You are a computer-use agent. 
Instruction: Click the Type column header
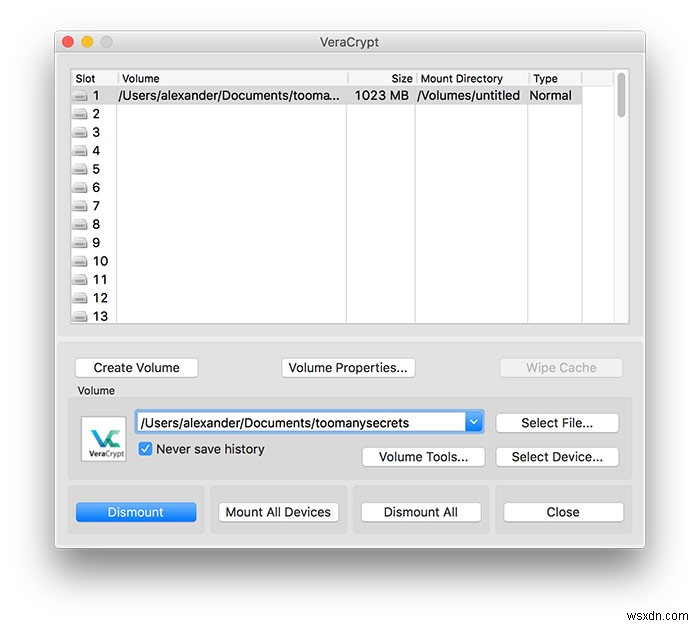pos(555,79)
